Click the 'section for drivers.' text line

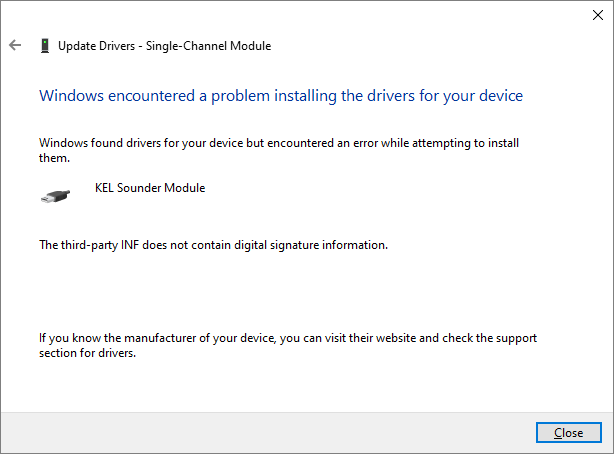[87, 353]
